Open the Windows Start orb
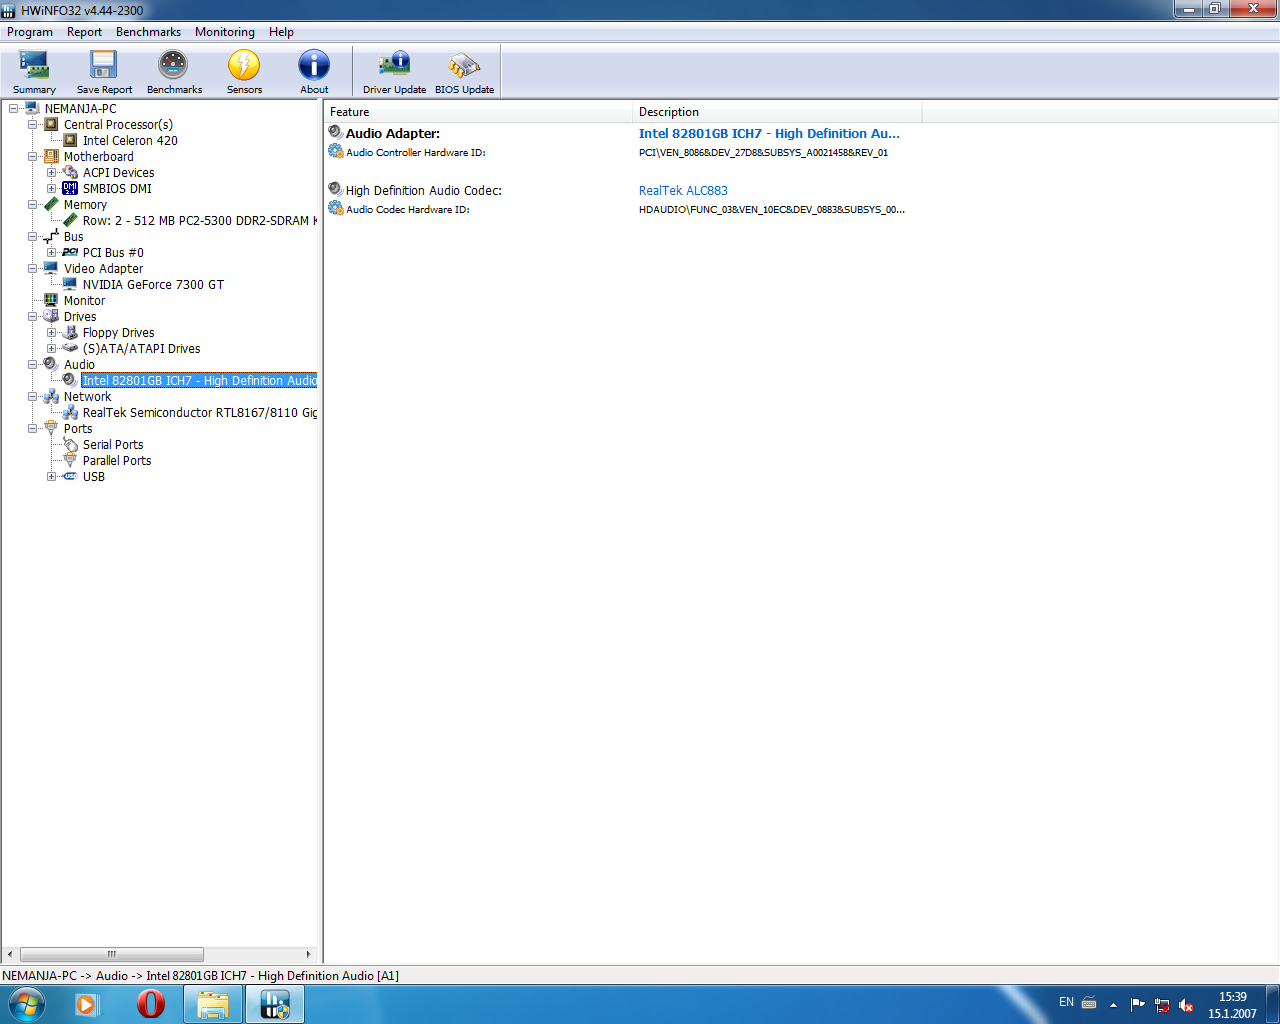1280x1024 pixels. click(27, 1004)
